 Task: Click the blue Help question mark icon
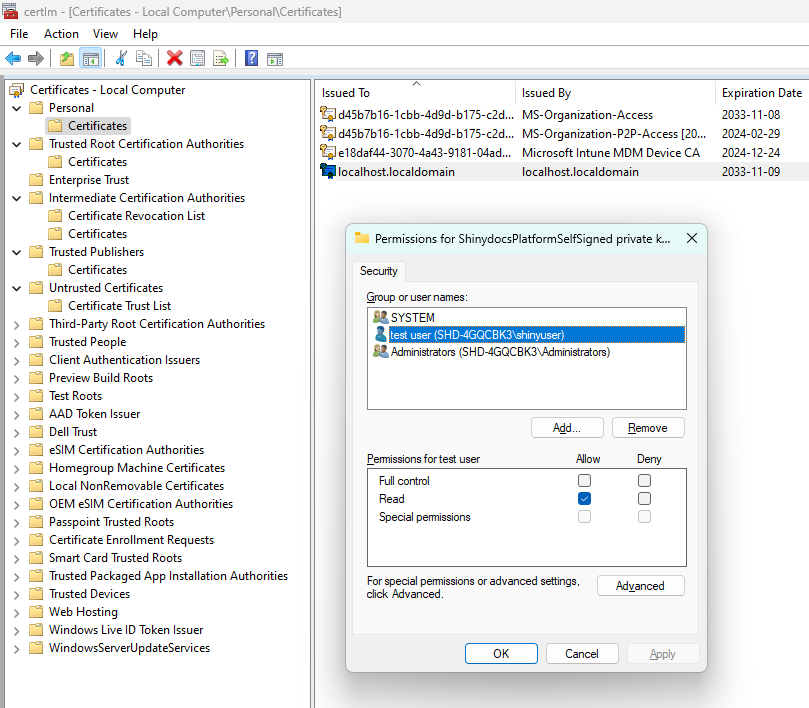pos(251,58)
